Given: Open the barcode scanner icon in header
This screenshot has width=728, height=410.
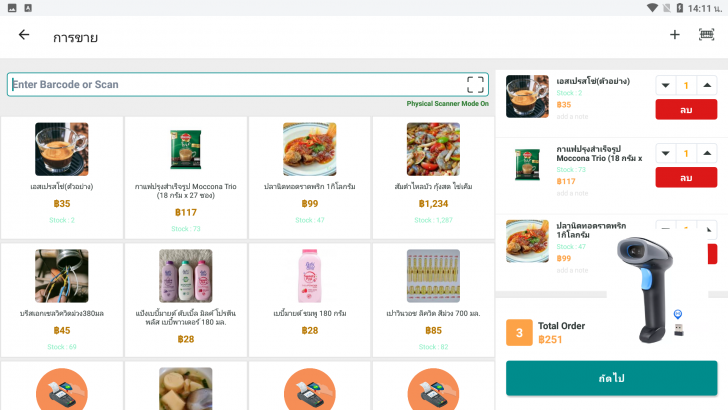Looking at the screenshot, I should 706,35.
